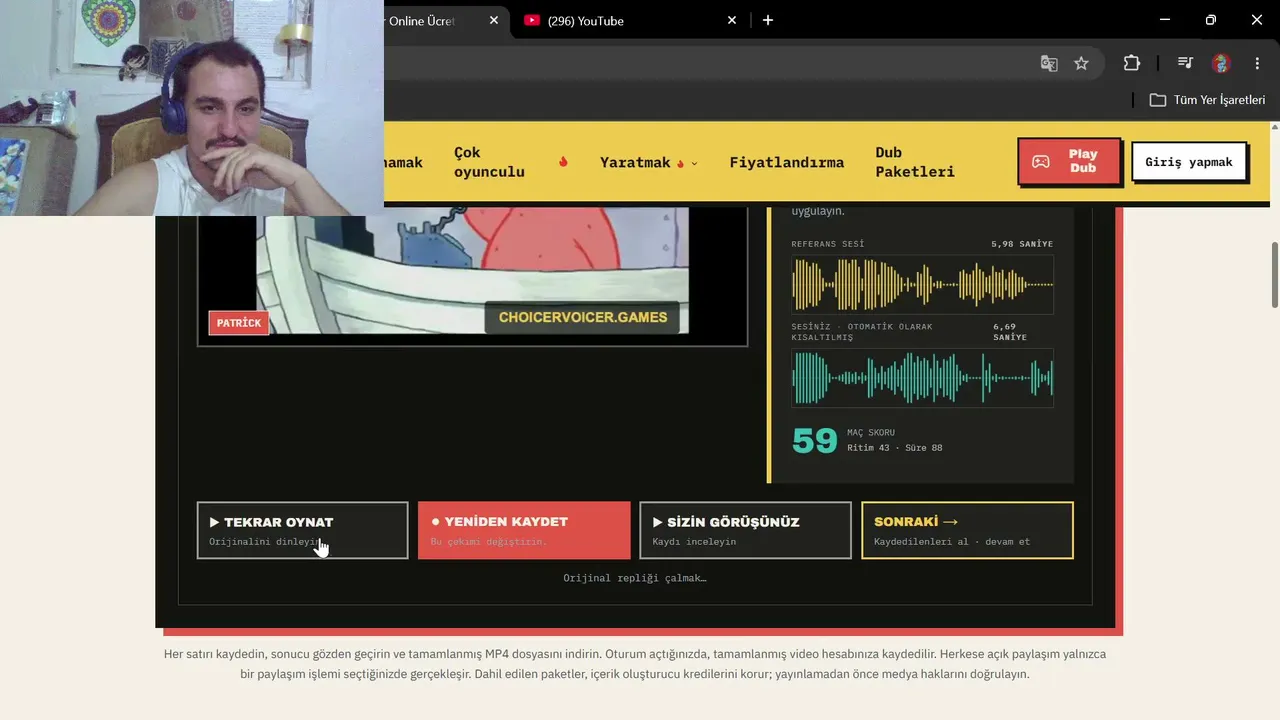Minimize the Chrome window
This screenshot has width=1280, height=720.
point(1165,20)
